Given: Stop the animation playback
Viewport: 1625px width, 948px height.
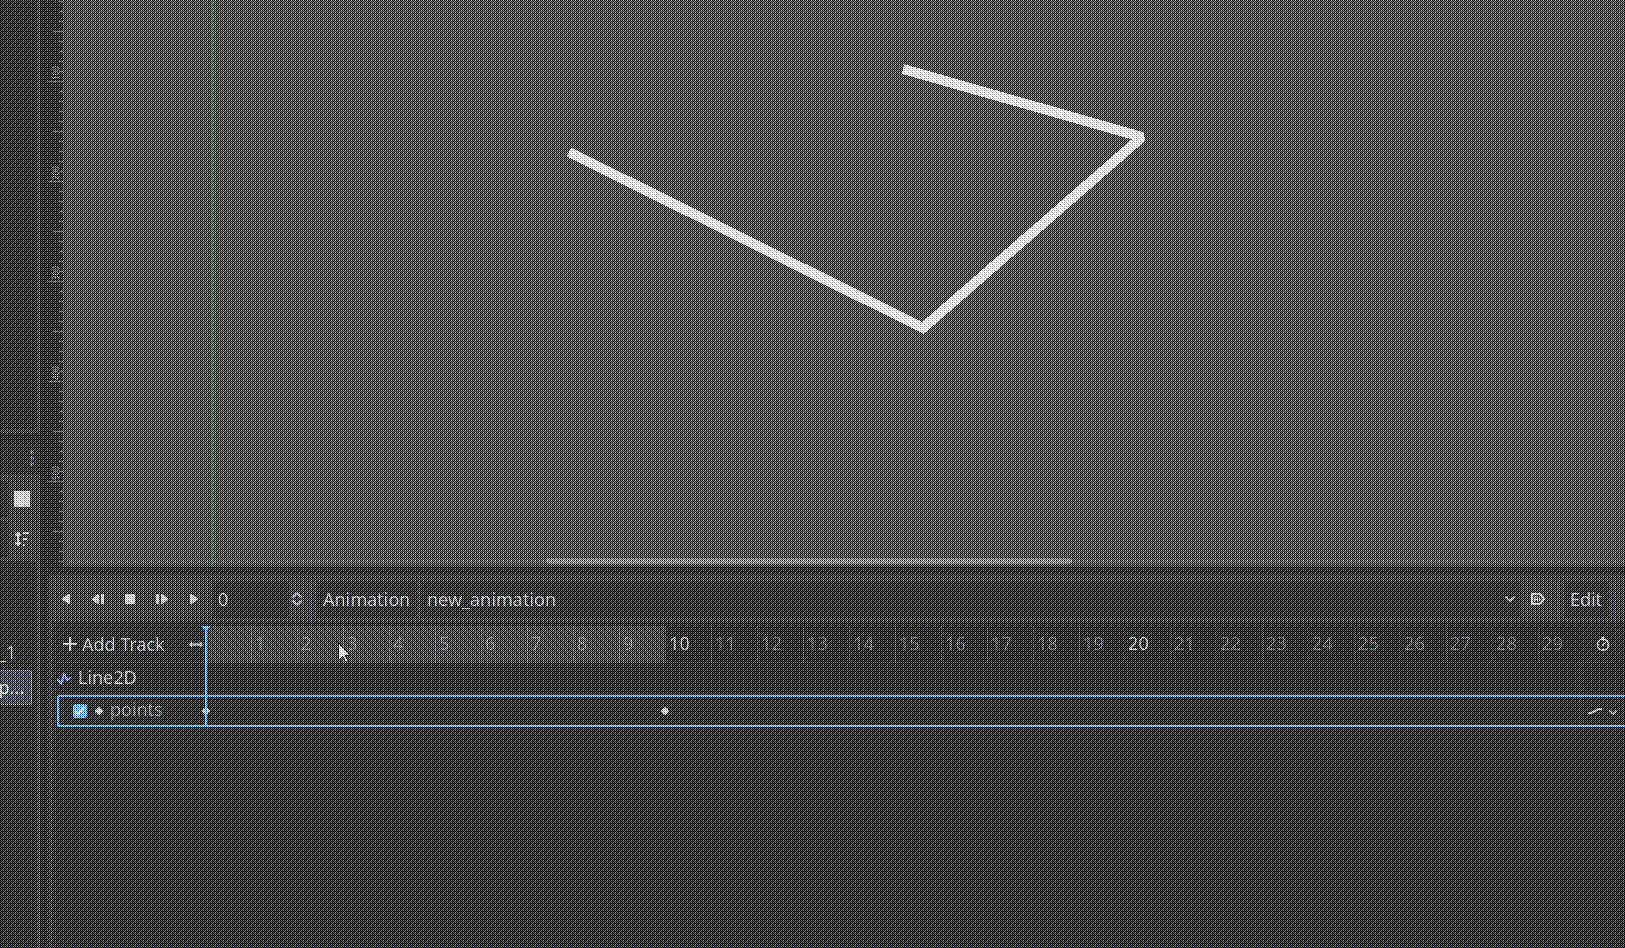Looking at the screenshot, I should (130, 599).
